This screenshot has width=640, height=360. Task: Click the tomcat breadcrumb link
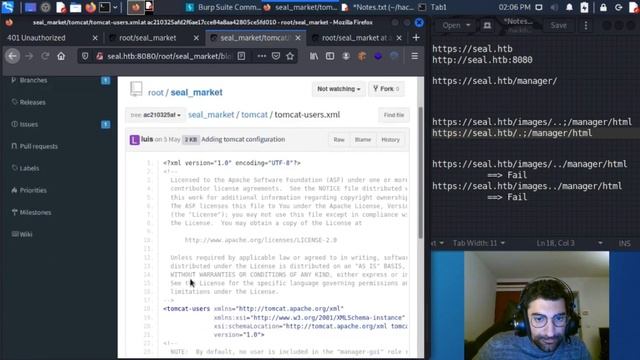(254, 115)
